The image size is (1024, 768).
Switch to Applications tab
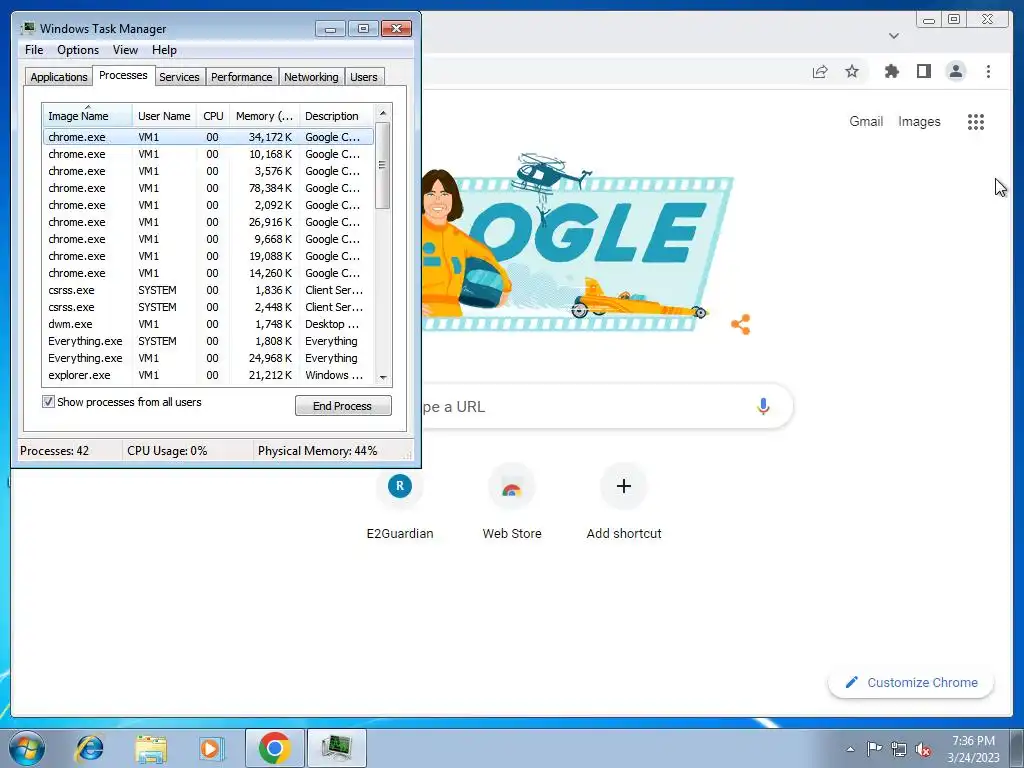click(59, 77)
